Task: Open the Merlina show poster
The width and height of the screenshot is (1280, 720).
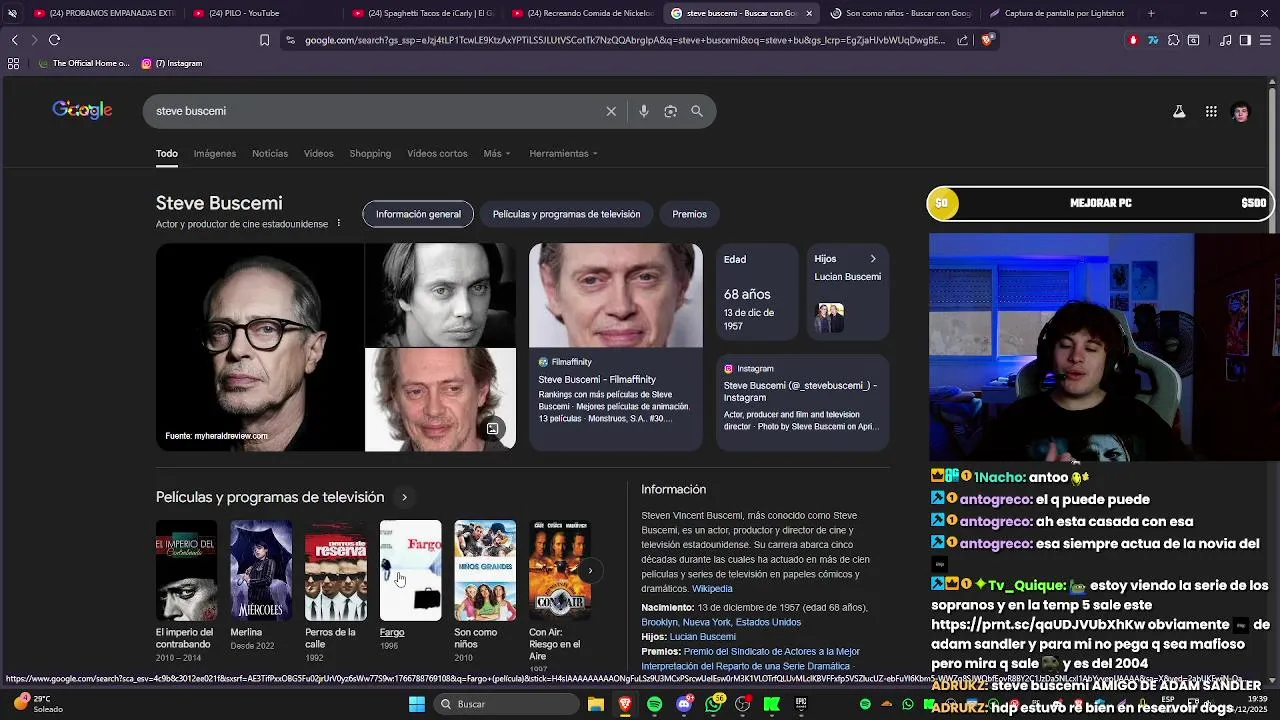Action: coord(261,570)
